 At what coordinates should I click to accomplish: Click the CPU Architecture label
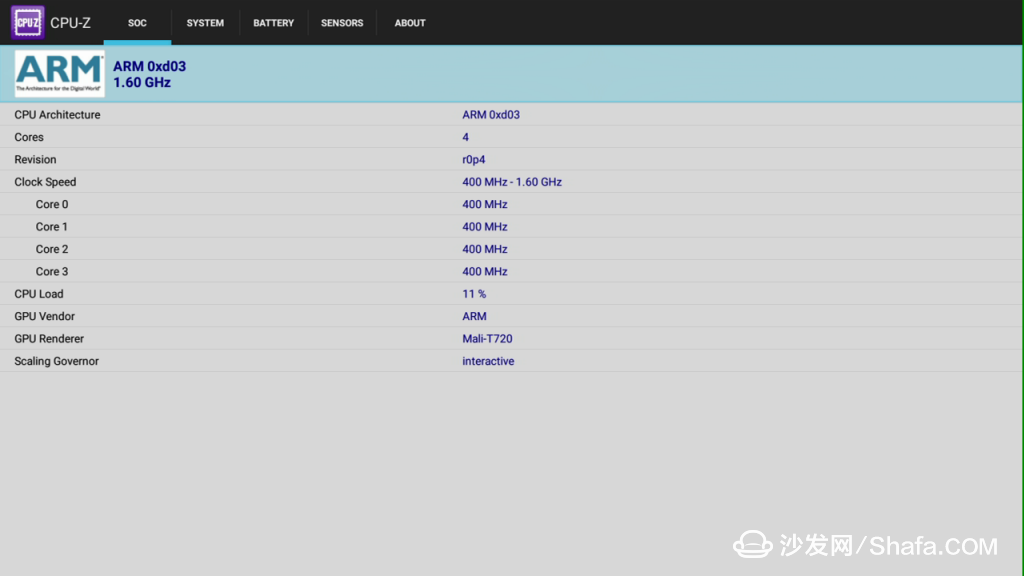coord(57,115)
